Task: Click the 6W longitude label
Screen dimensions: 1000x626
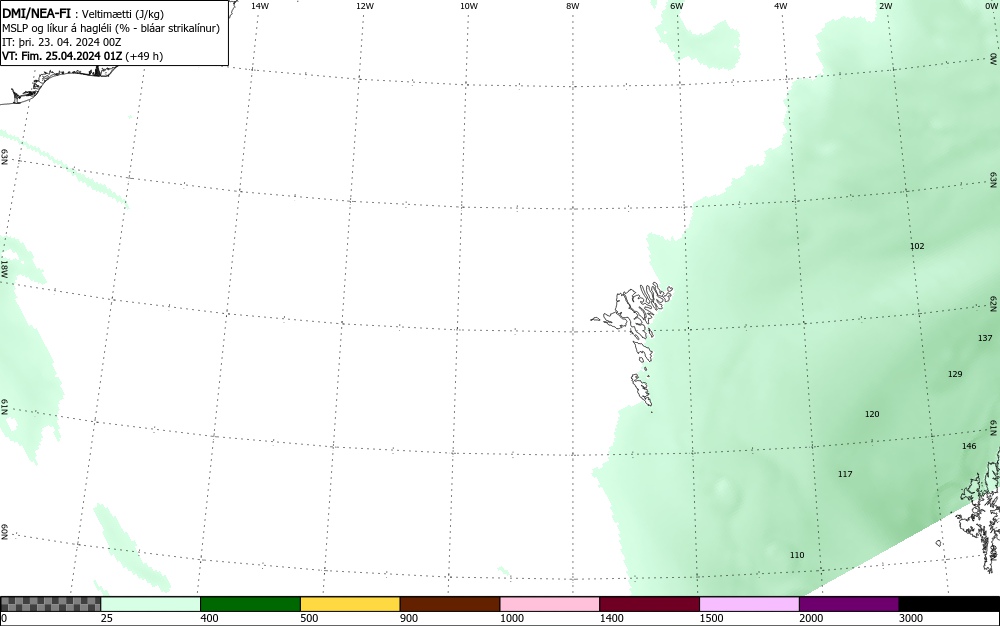Action: [x=677, y=6]
